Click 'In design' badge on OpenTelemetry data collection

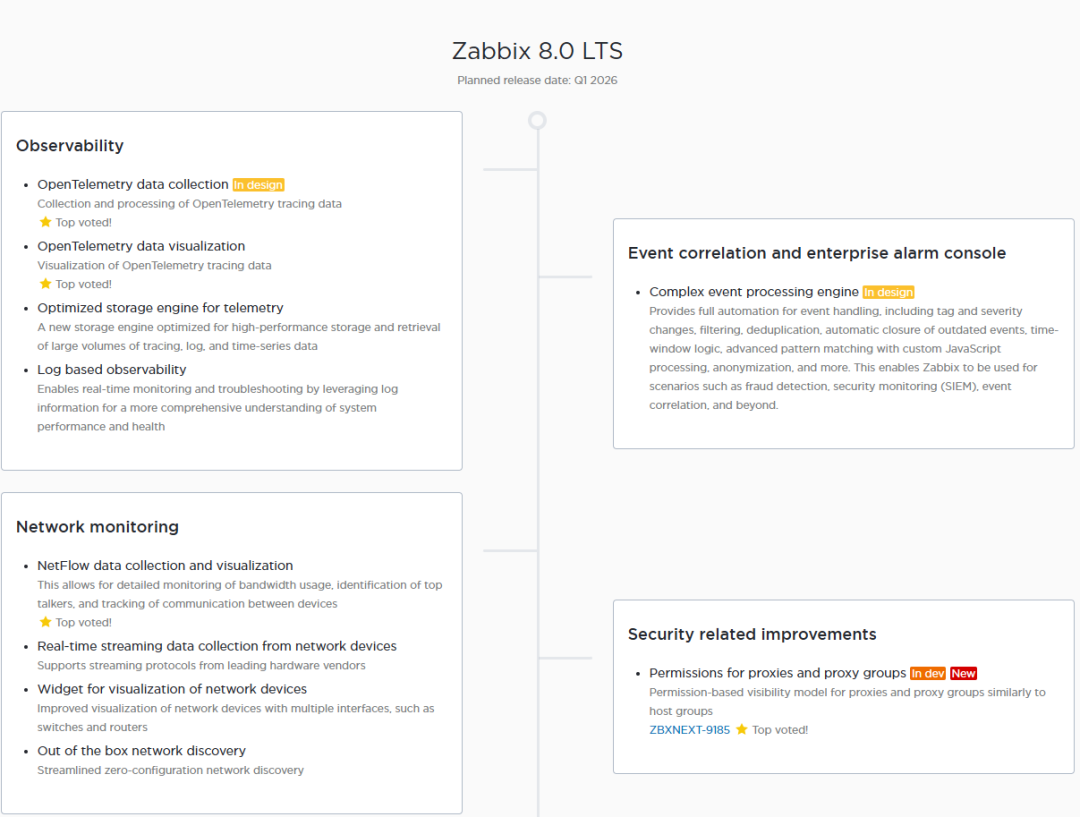tap(259, 185)
